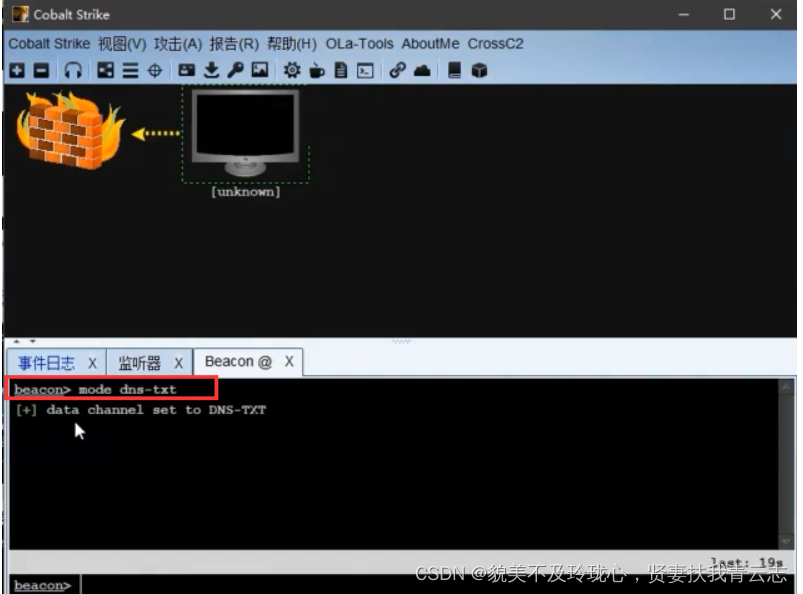803x594 pixels.
Task: Select the Beacon @ tab
Action: tap(238, 362)
